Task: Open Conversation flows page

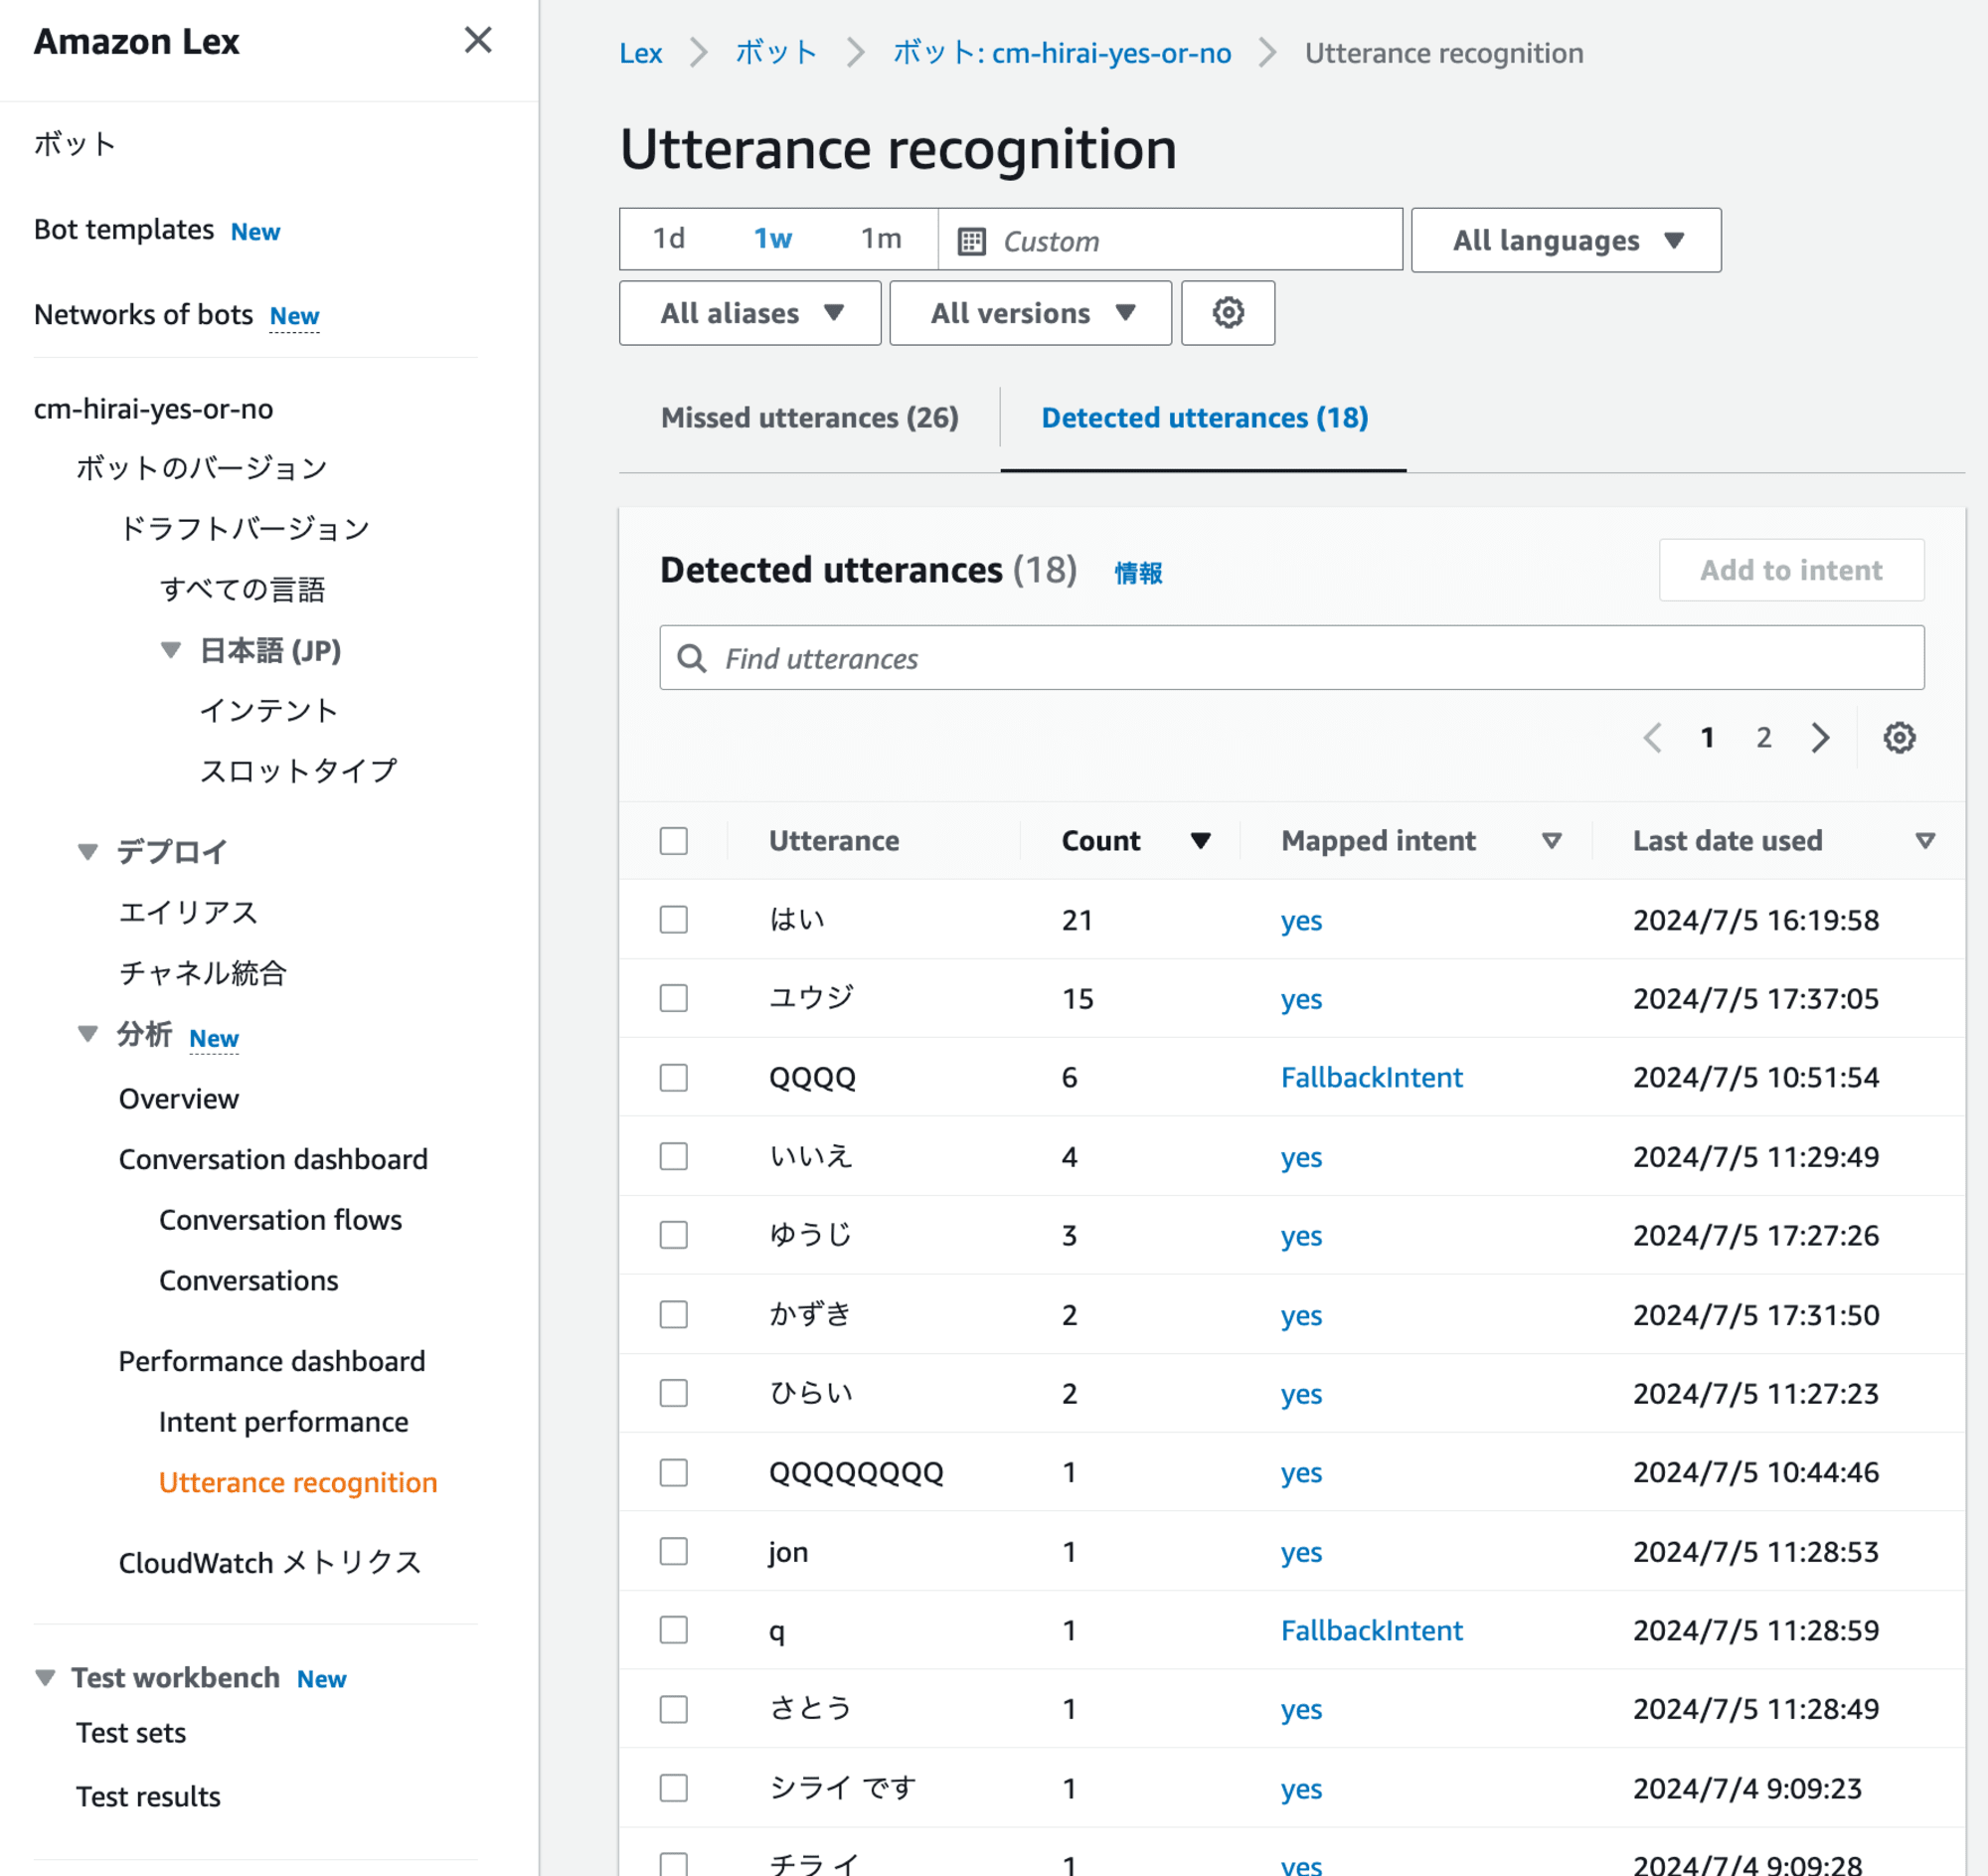Action: click(x=280, y=1220)
